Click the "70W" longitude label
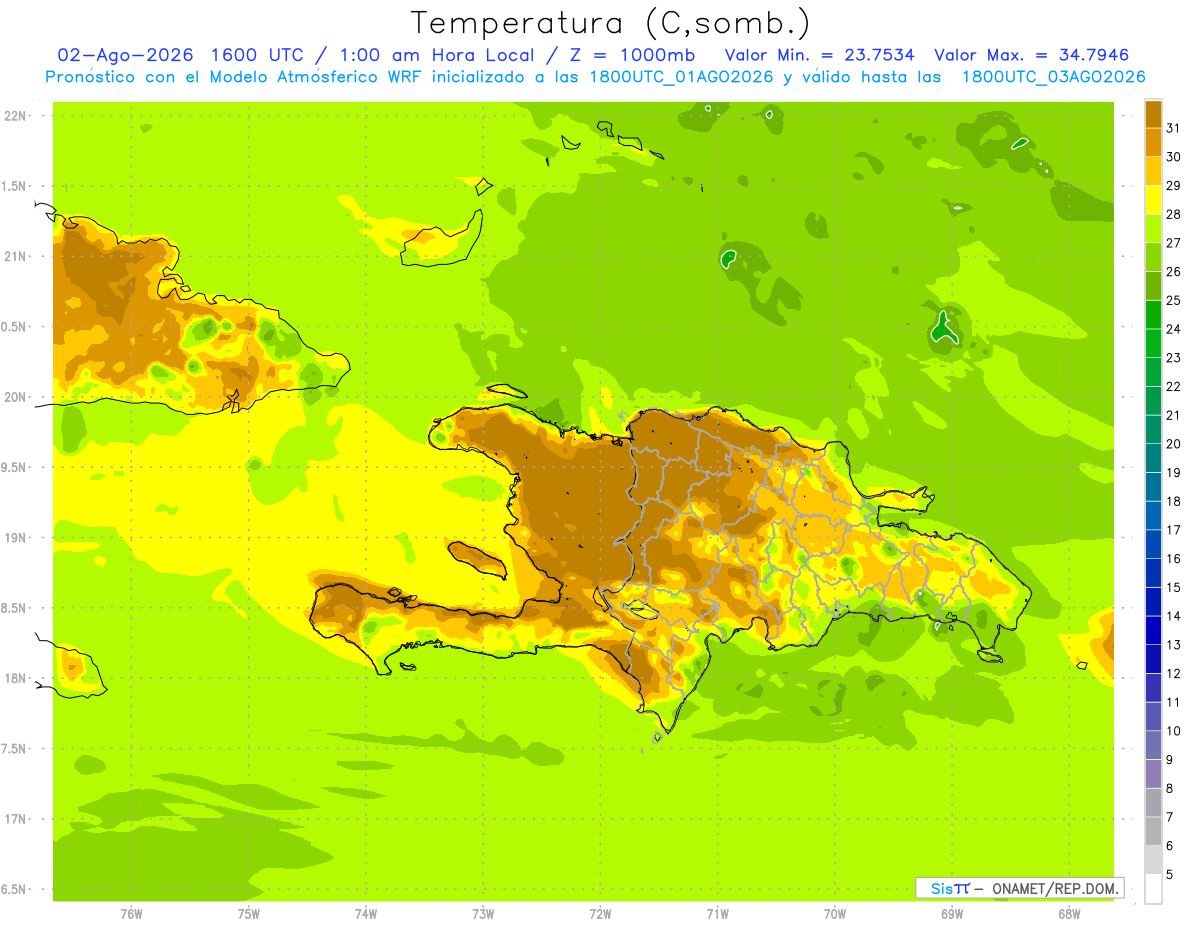This screenshot has height=927, width=1200. [x=835, y=914]
